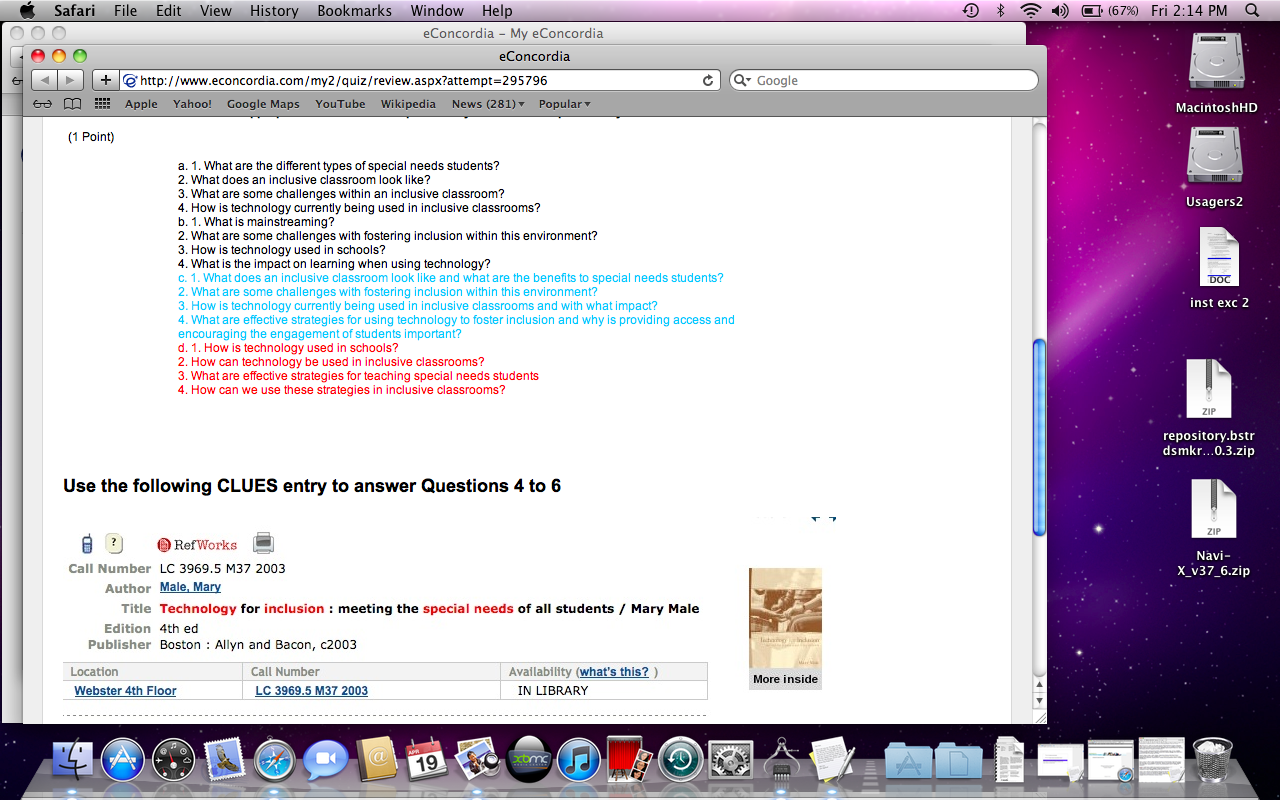Launch iTunes from the Dock

[x=578, y=760]
